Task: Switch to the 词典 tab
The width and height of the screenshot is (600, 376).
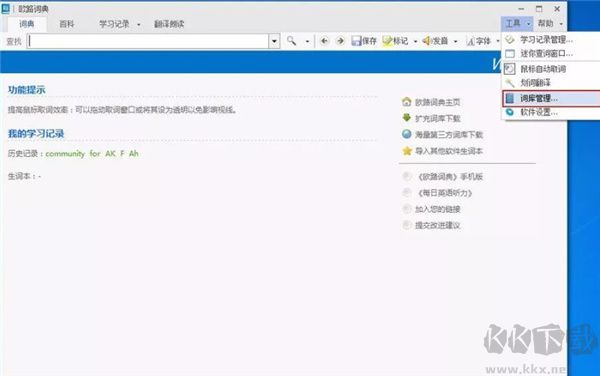Action: point(27,24)
